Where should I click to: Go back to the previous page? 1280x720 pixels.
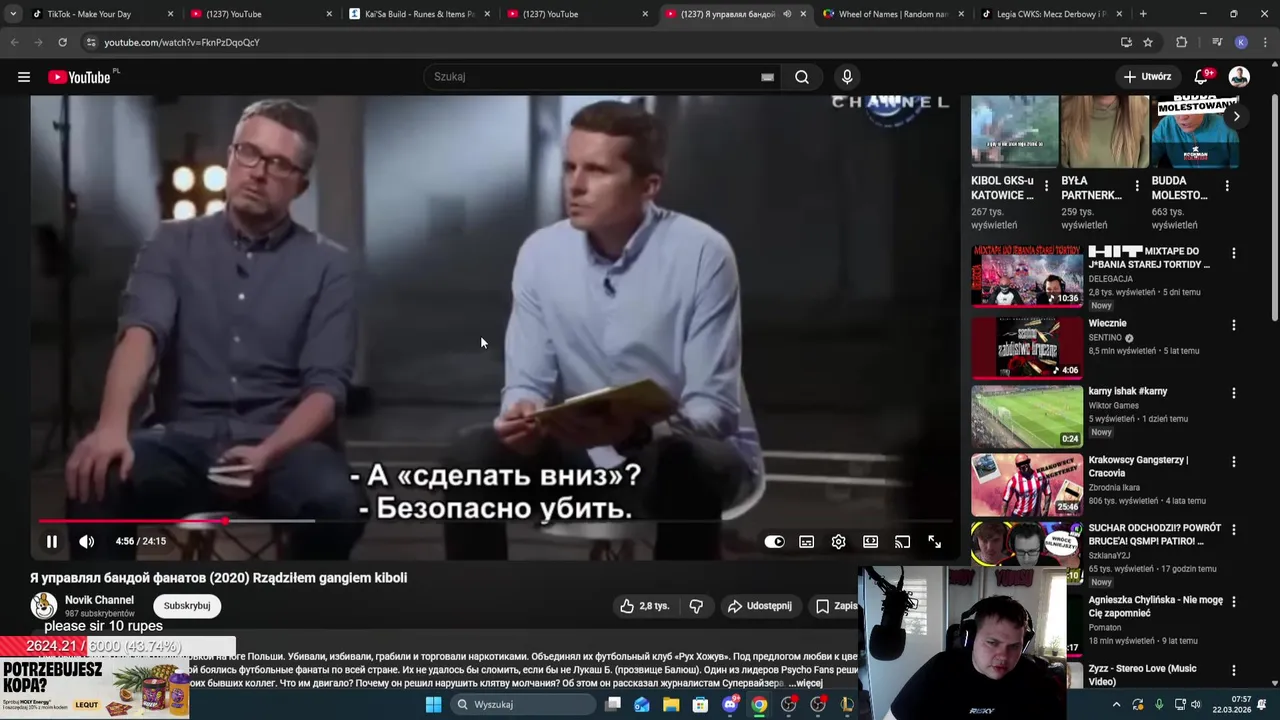coord(14,42)
